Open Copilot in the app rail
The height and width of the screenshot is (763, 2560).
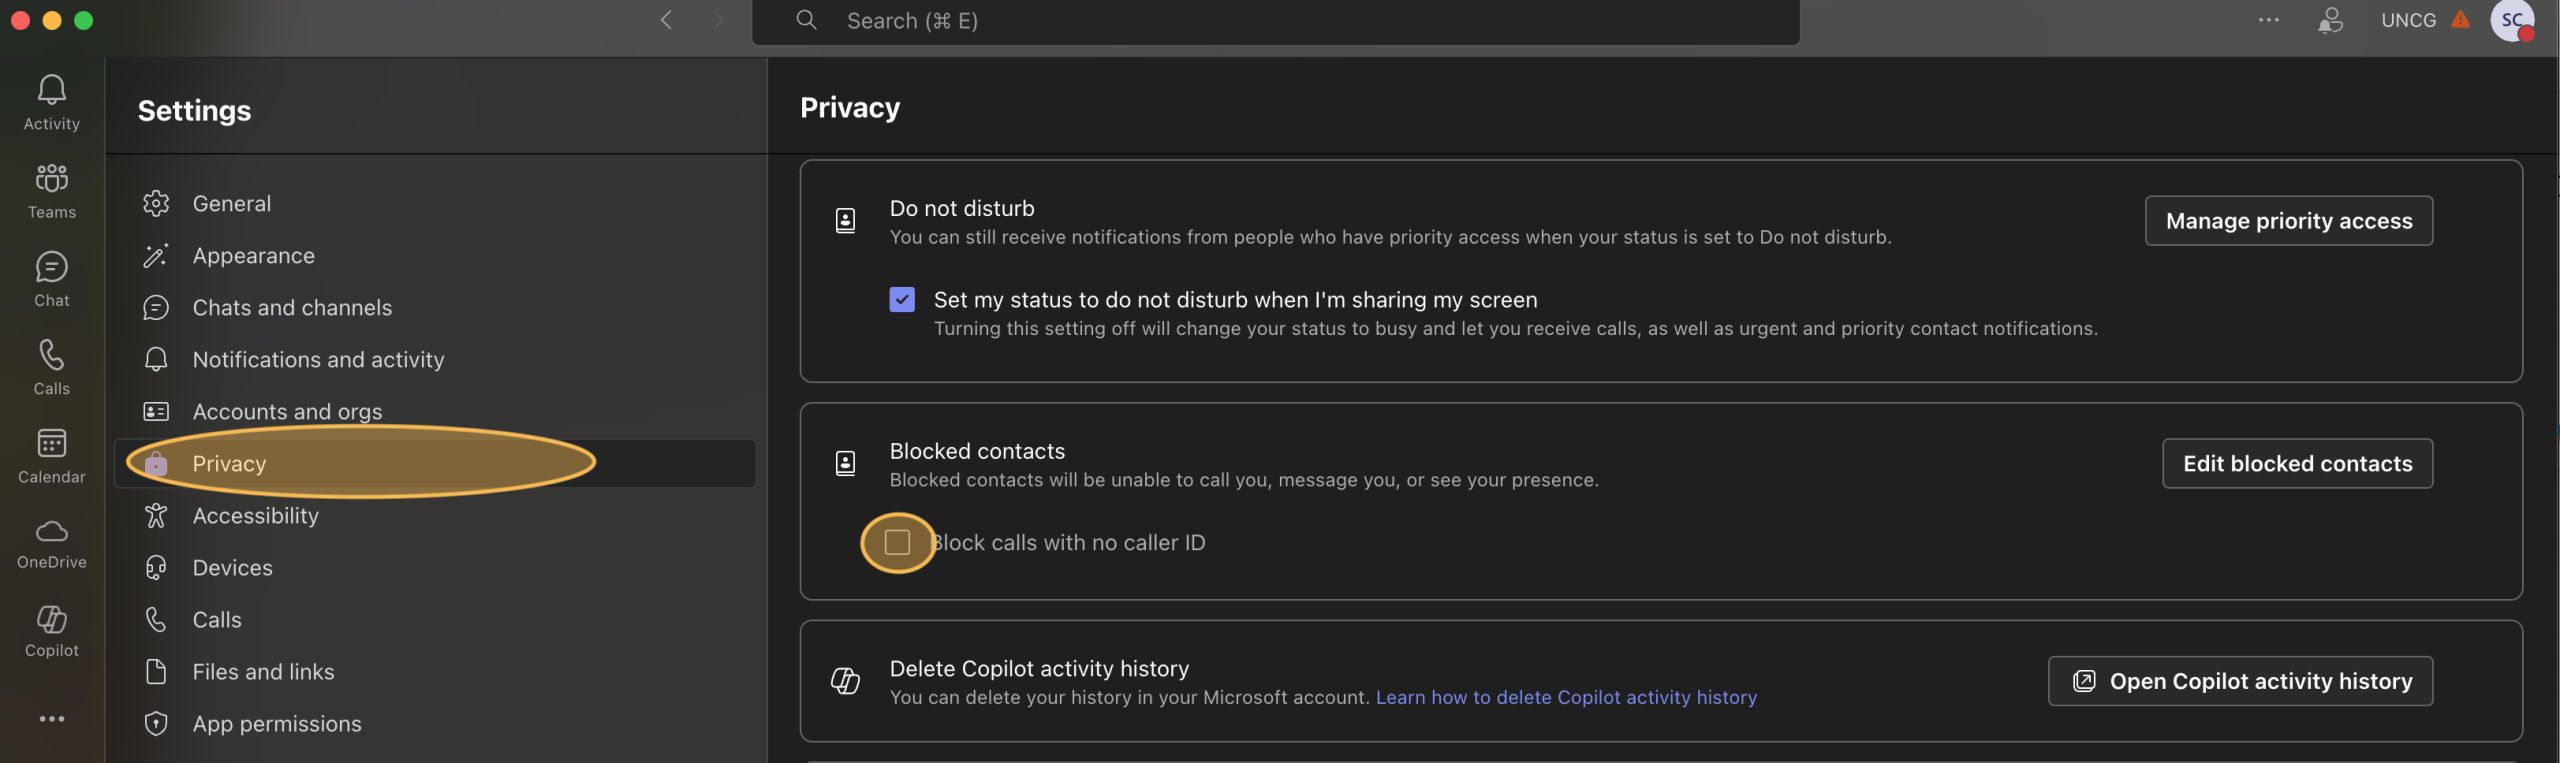[x=52, y=631]
